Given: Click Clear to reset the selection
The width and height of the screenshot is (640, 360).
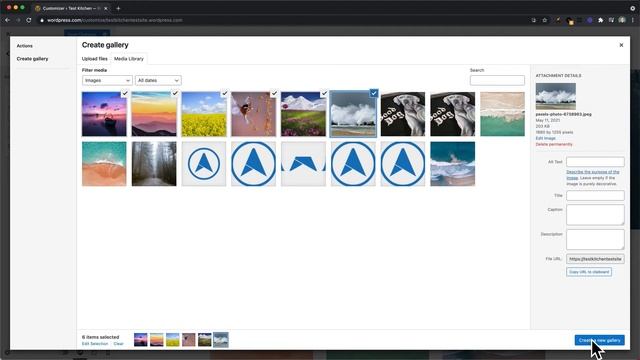Looking at the screenshot, I should (118, 344).
